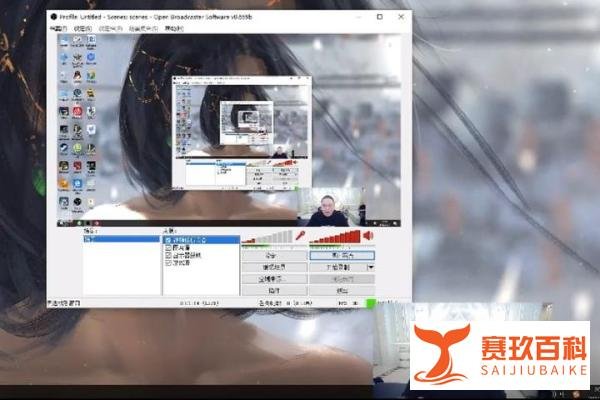Screen dimensions: 600x400
Task: Toggle the third source's checkbox in Sources list
Action: coord(168,255)
